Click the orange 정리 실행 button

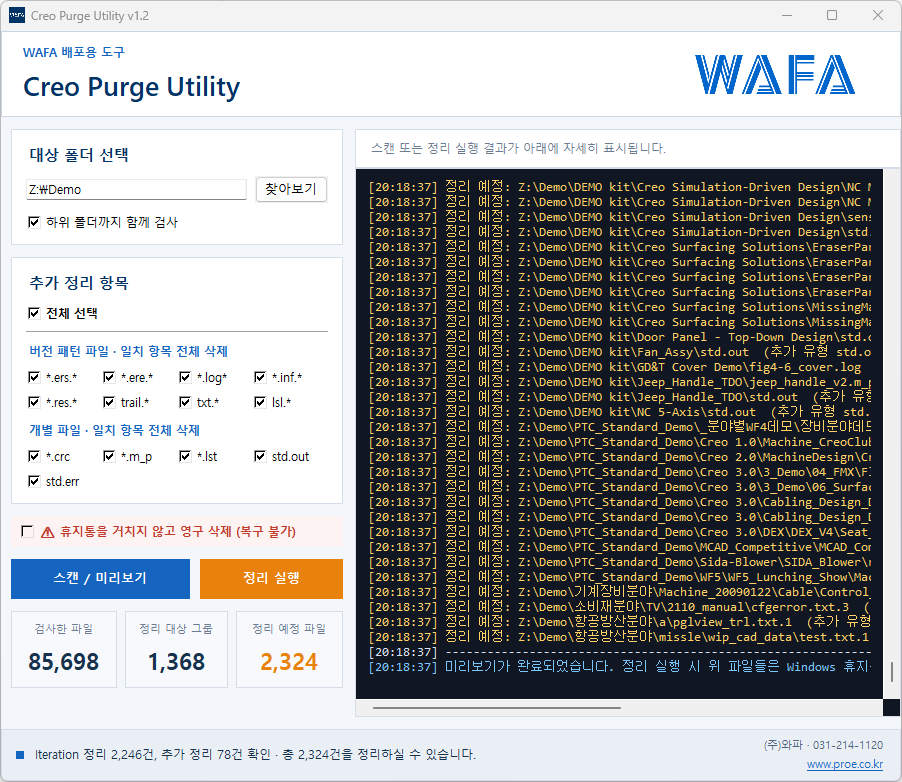click(x=271, y=578)
